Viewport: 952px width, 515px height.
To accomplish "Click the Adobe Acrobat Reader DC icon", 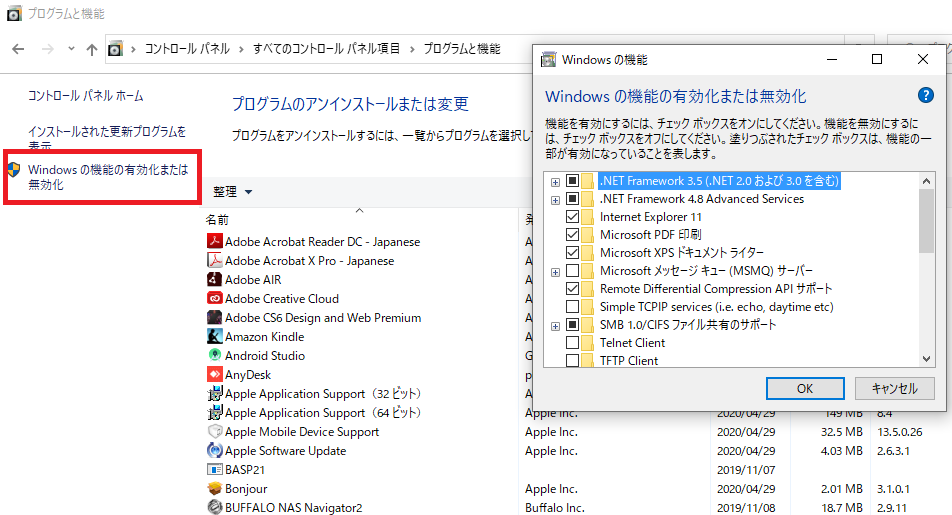I will click(214, 241).
